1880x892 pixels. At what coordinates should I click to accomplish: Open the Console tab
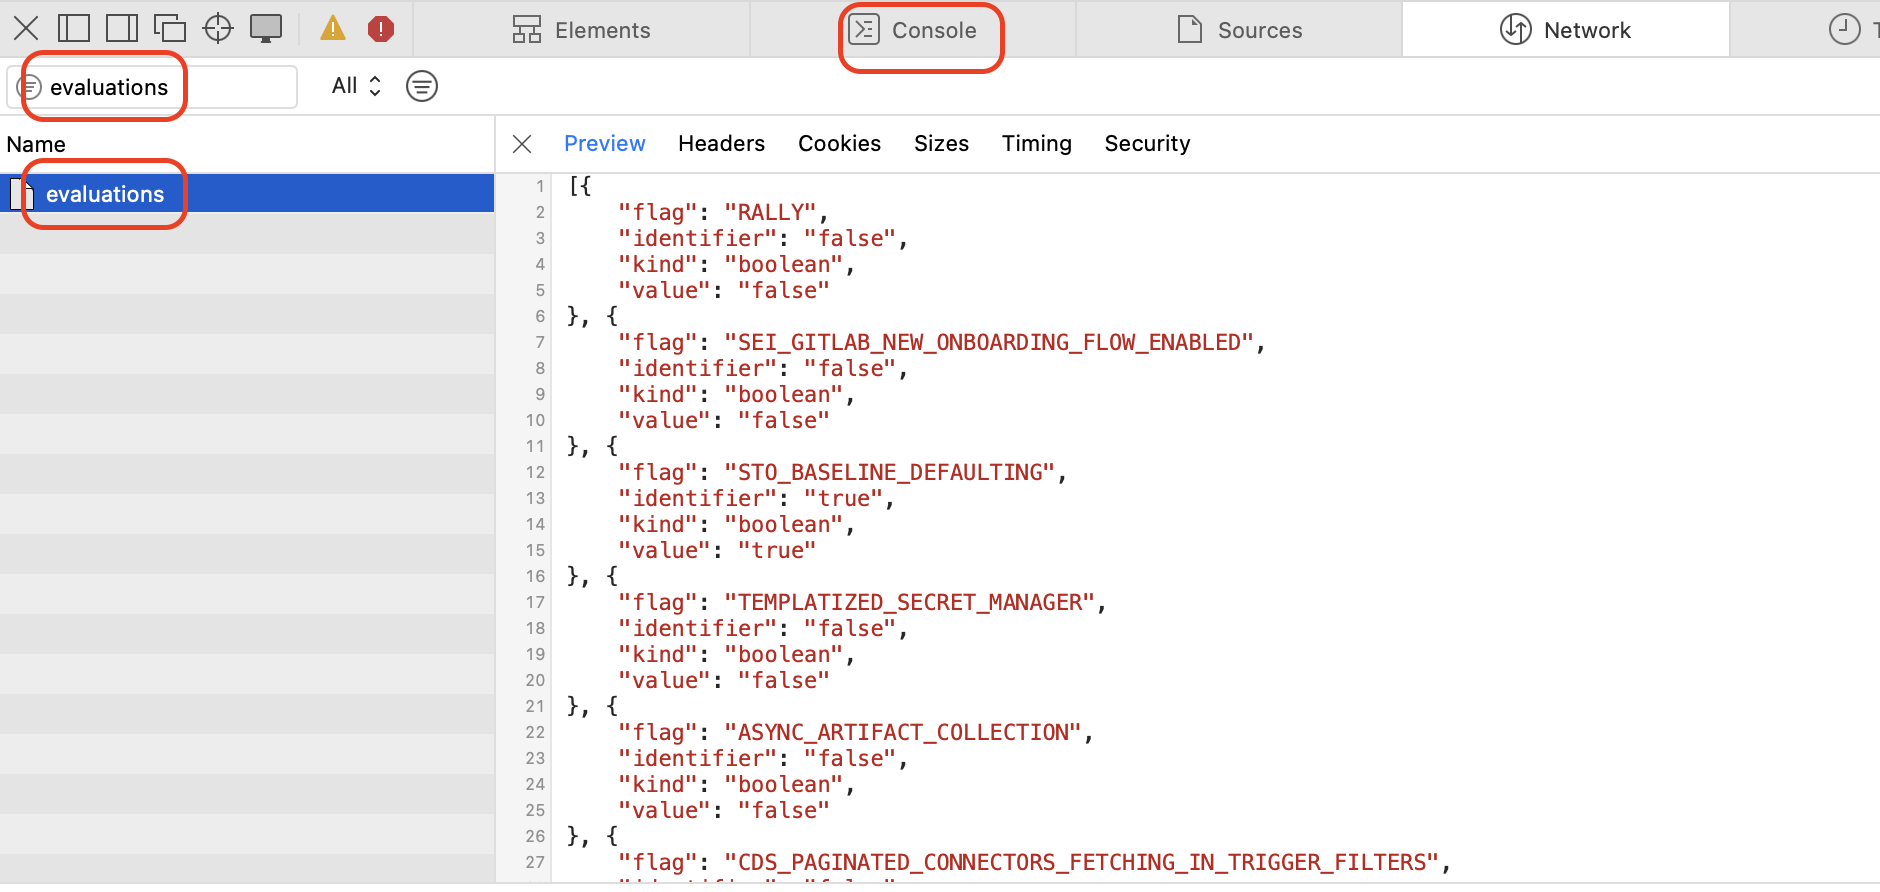913,30
